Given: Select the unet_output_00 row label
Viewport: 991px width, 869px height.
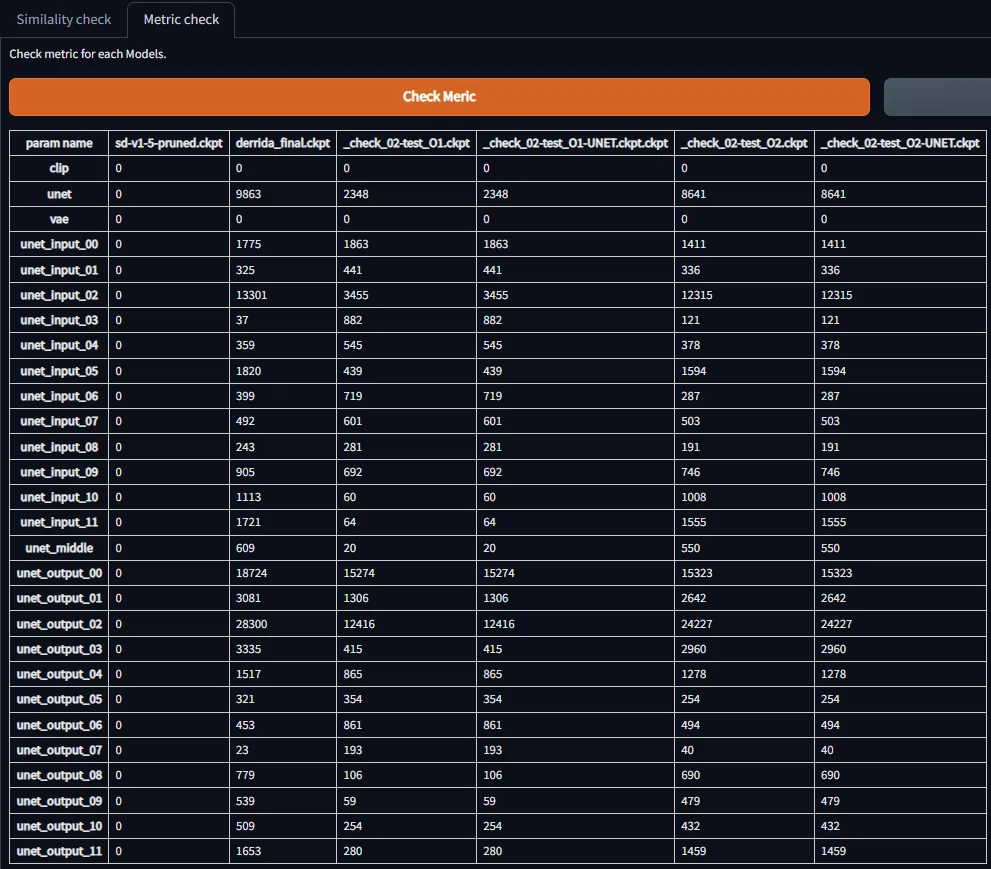Looking at the screenshot, I should (59, 573).
